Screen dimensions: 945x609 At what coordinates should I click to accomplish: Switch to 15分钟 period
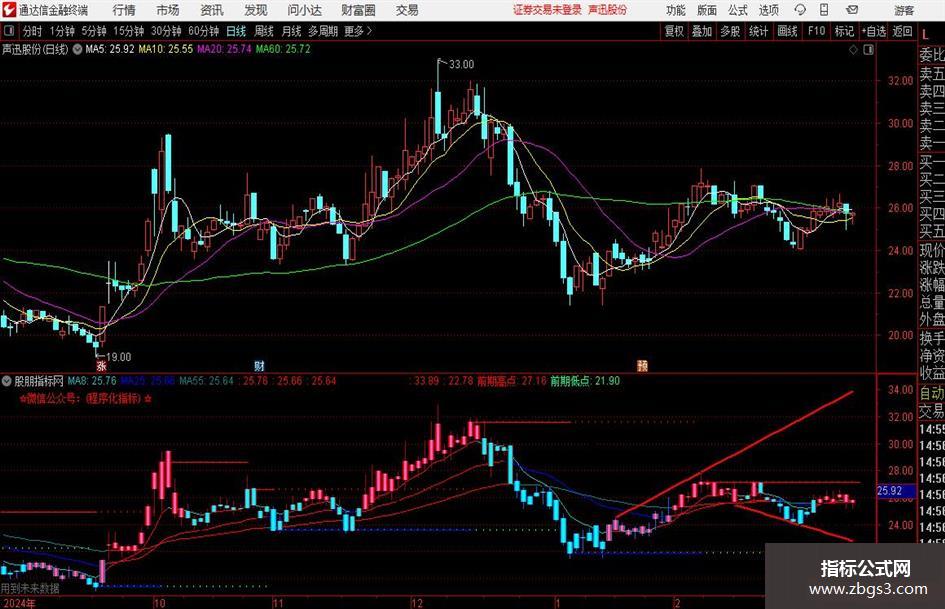[x=129, y=31]
